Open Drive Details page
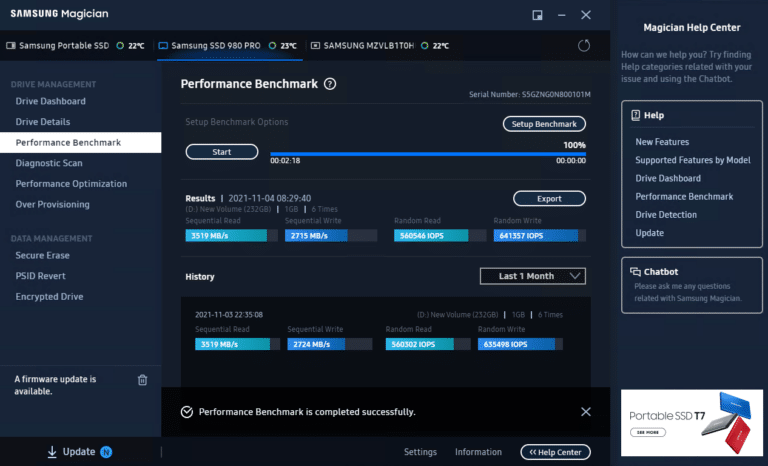 click(x=43, y=122)
